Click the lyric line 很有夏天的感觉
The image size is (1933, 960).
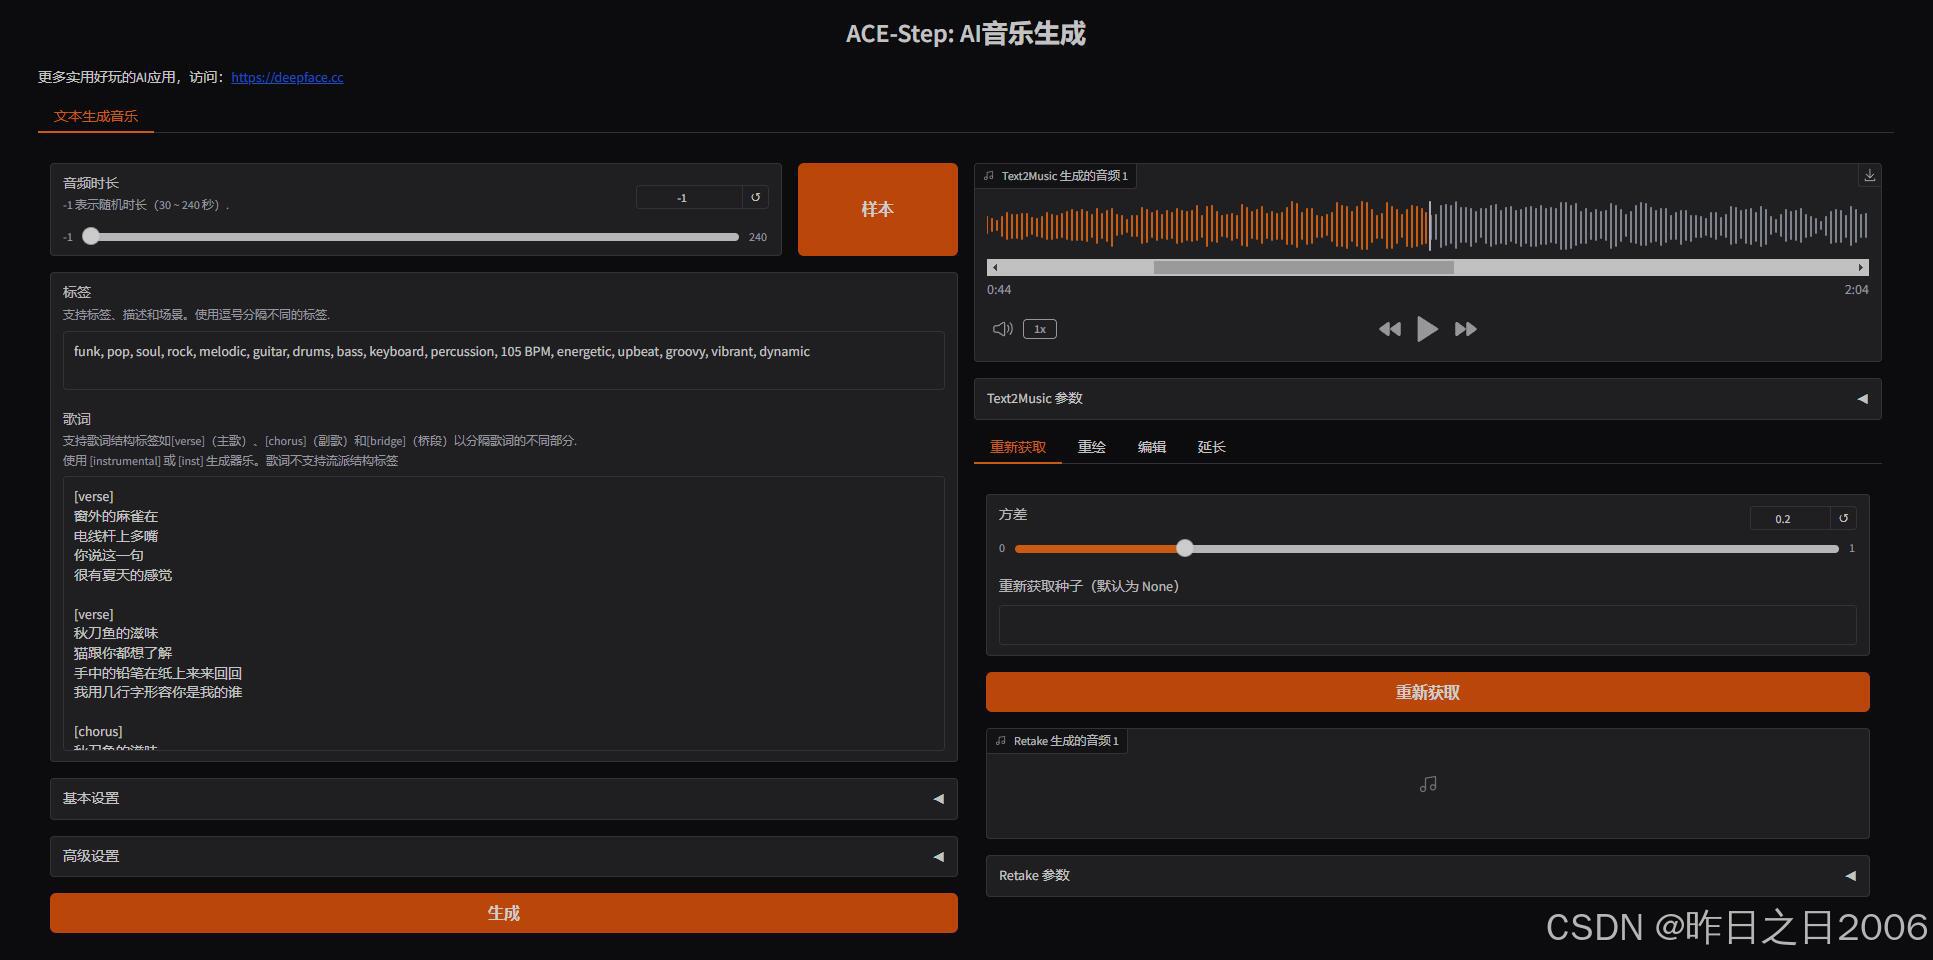tap(123, 575)
